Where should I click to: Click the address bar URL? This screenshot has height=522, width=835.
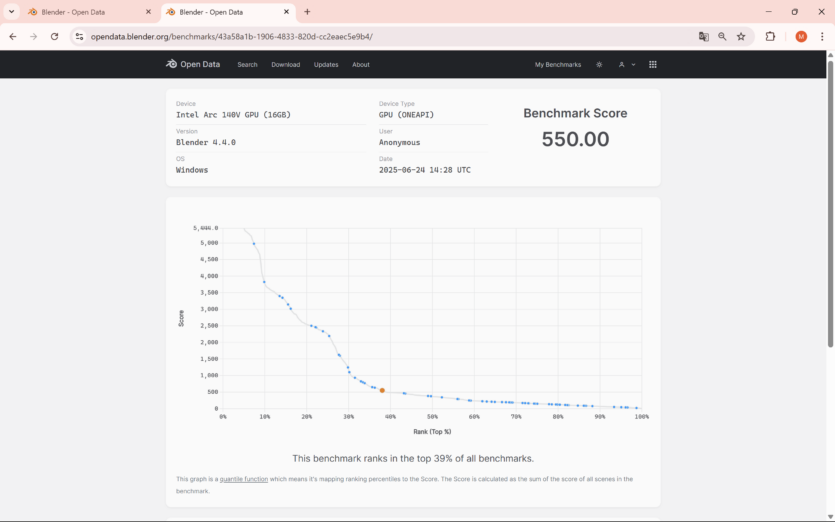point(232,37)
